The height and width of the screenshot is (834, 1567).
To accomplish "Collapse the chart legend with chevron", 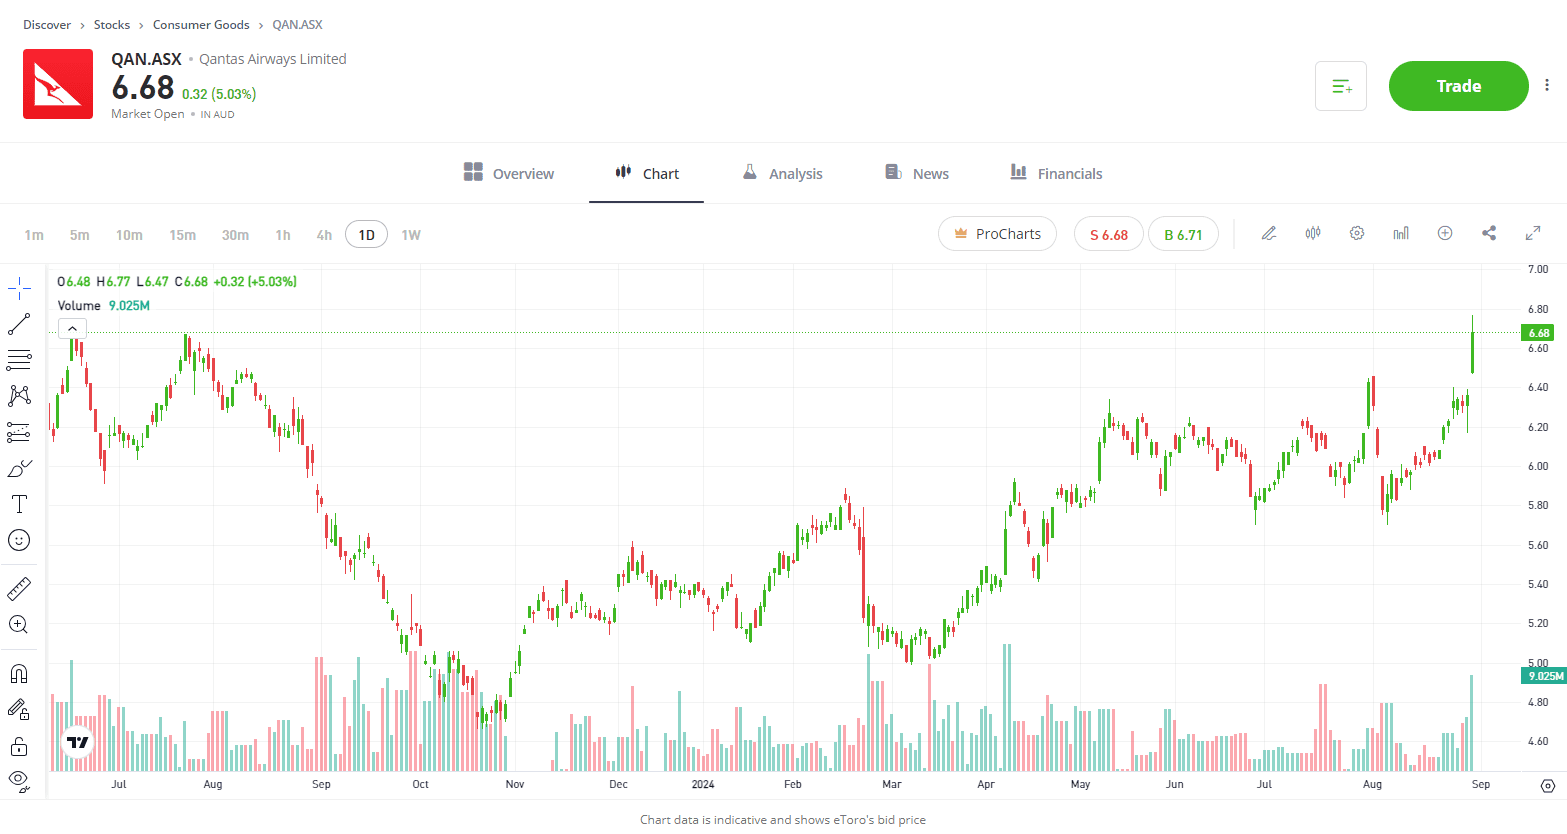I will [72, 328].
